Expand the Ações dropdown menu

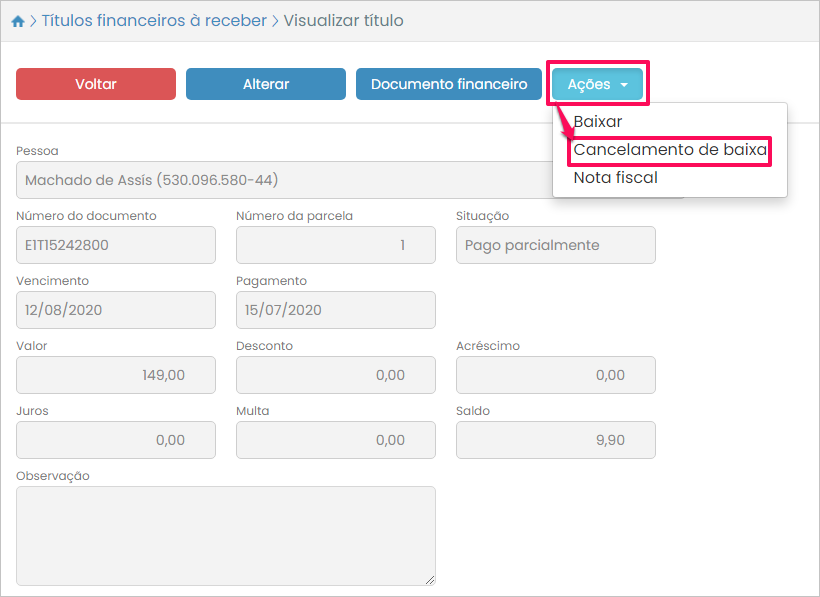[597, 85]
